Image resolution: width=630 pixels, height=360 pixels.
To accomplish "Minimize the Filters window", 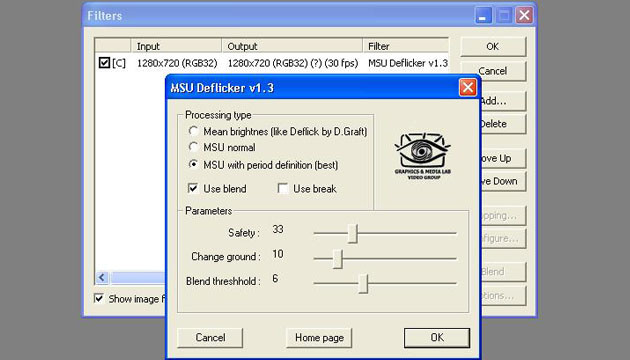I will click(x=483, y=16).
